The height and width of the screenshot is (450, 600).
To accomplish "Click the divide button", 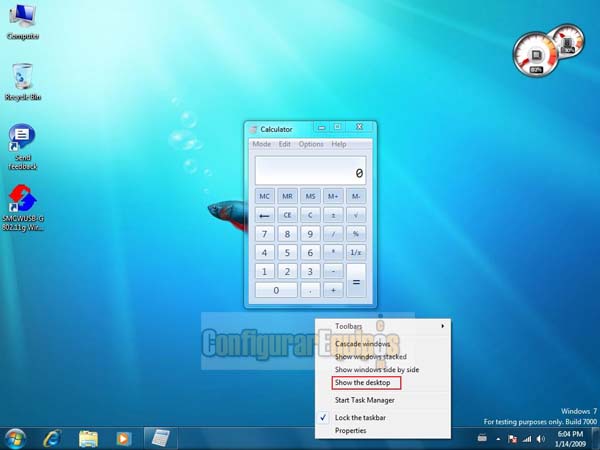I will 333,234.
